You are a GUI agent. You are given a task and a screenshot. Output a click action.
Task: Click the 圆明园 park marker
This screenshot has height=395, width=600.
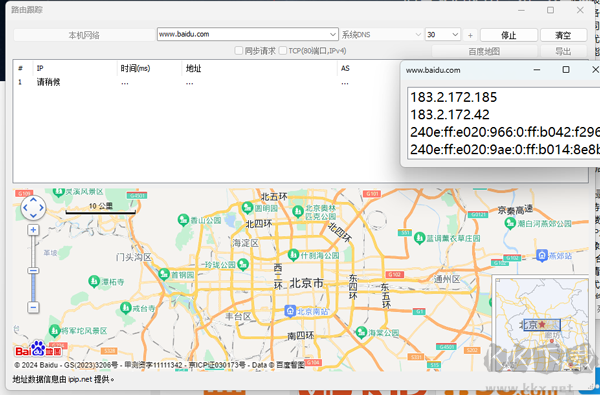(248, 208)
